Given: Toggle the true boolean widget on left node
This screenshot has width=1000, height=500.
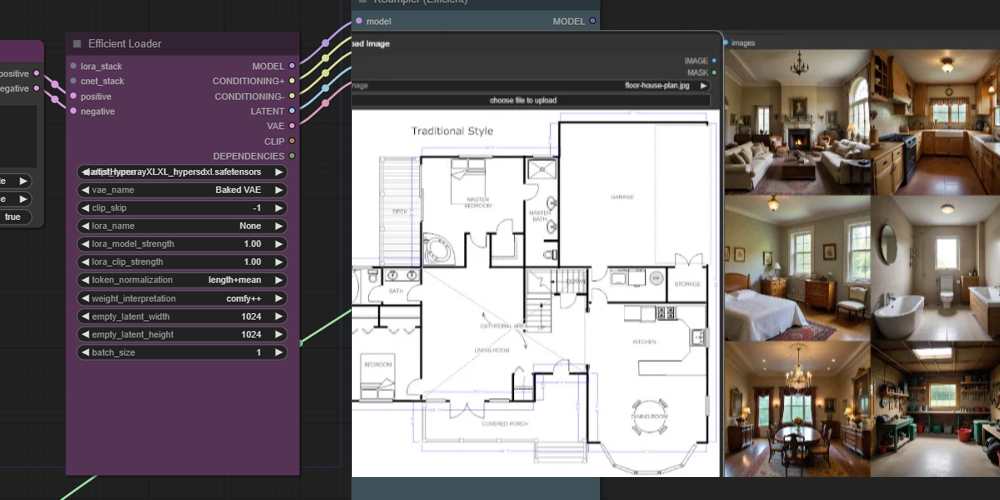Looking at the screenshot, I should tap(15, 217).
